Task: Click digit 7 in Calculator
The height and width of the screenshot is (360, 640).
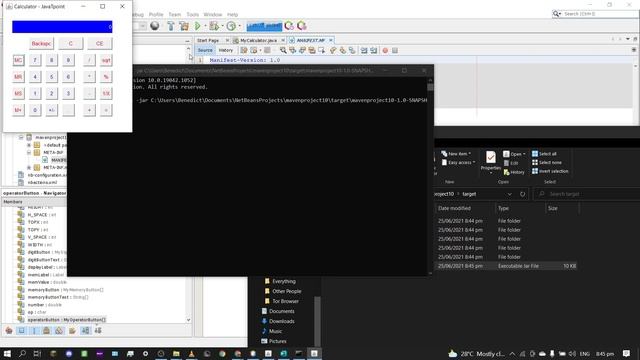Action: pos(35,60)
